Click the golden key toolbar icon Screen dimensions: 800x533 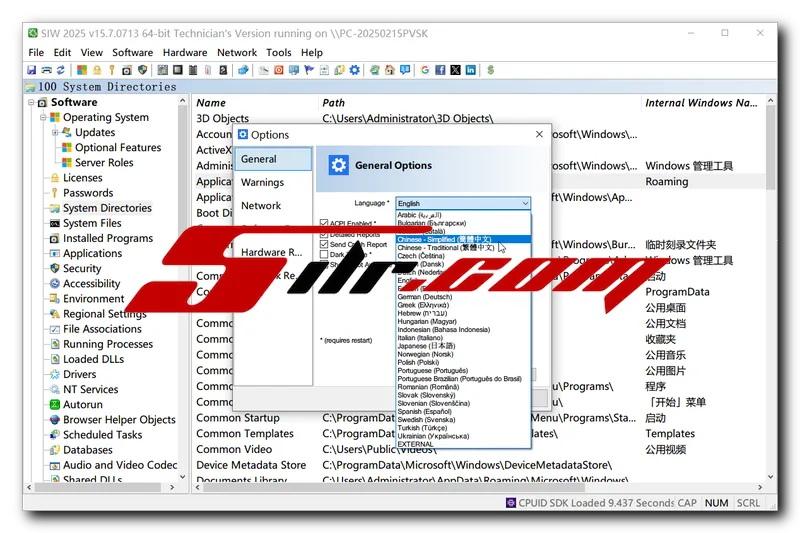pyautogui.click(x=112, y=70)
